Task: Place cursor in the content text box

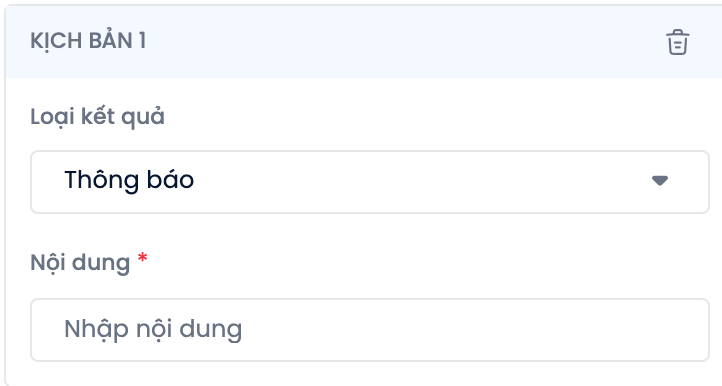Action: tap(370, 330)
